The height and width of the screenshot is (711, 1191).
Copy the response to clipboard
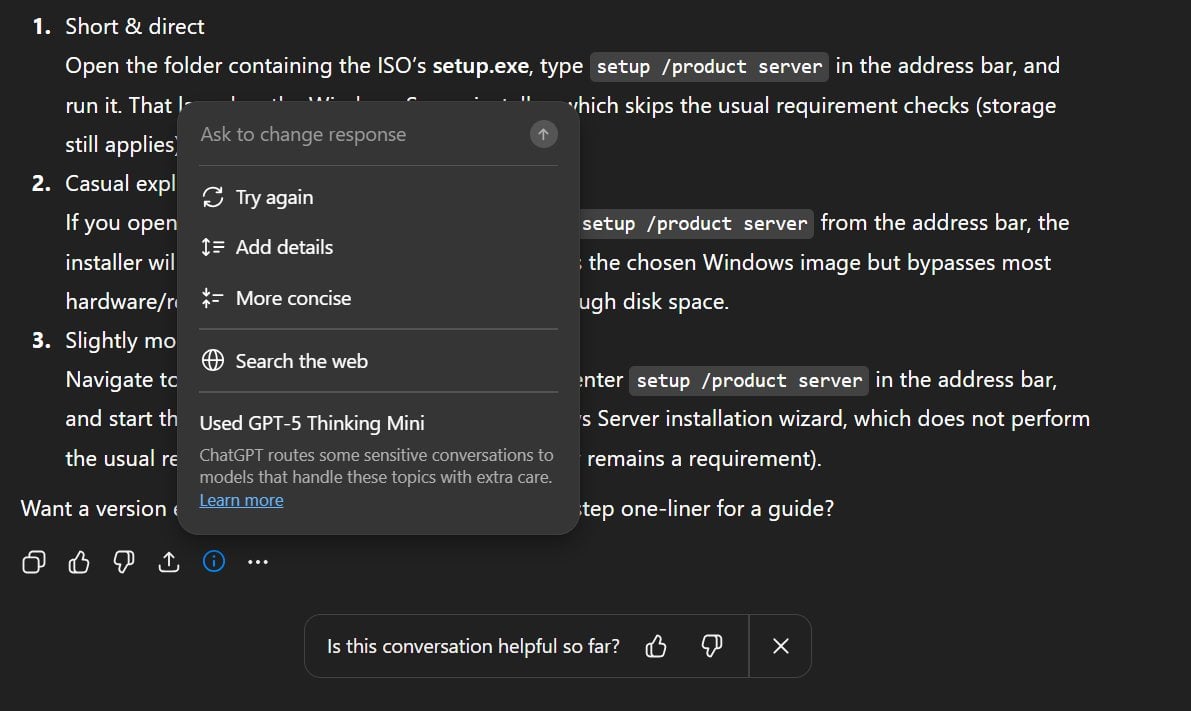[33, 561]
